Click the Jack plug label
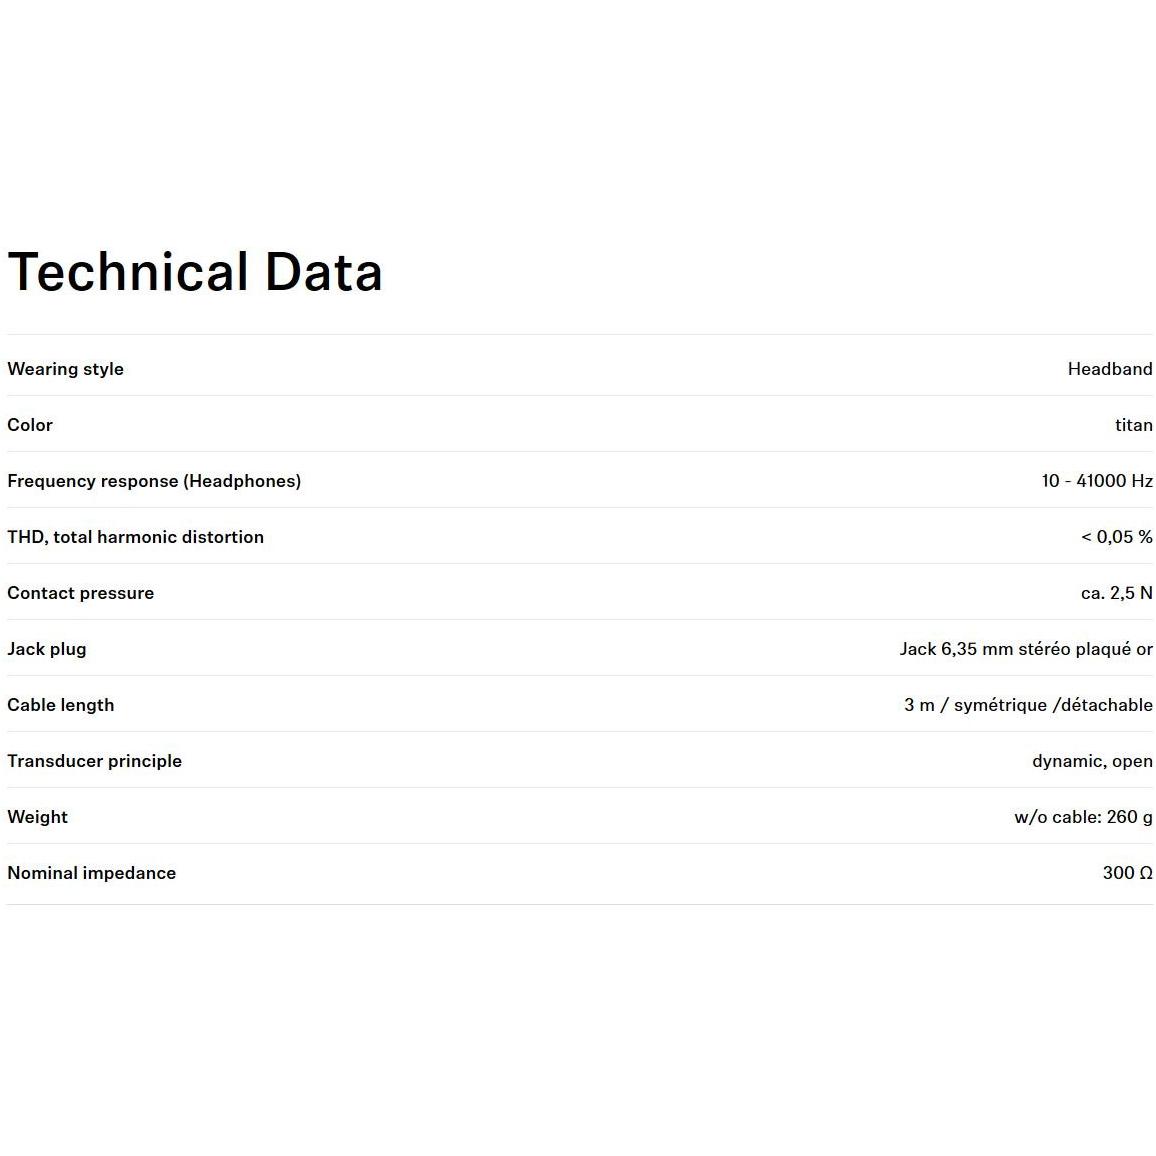 [x=46, y=649]
